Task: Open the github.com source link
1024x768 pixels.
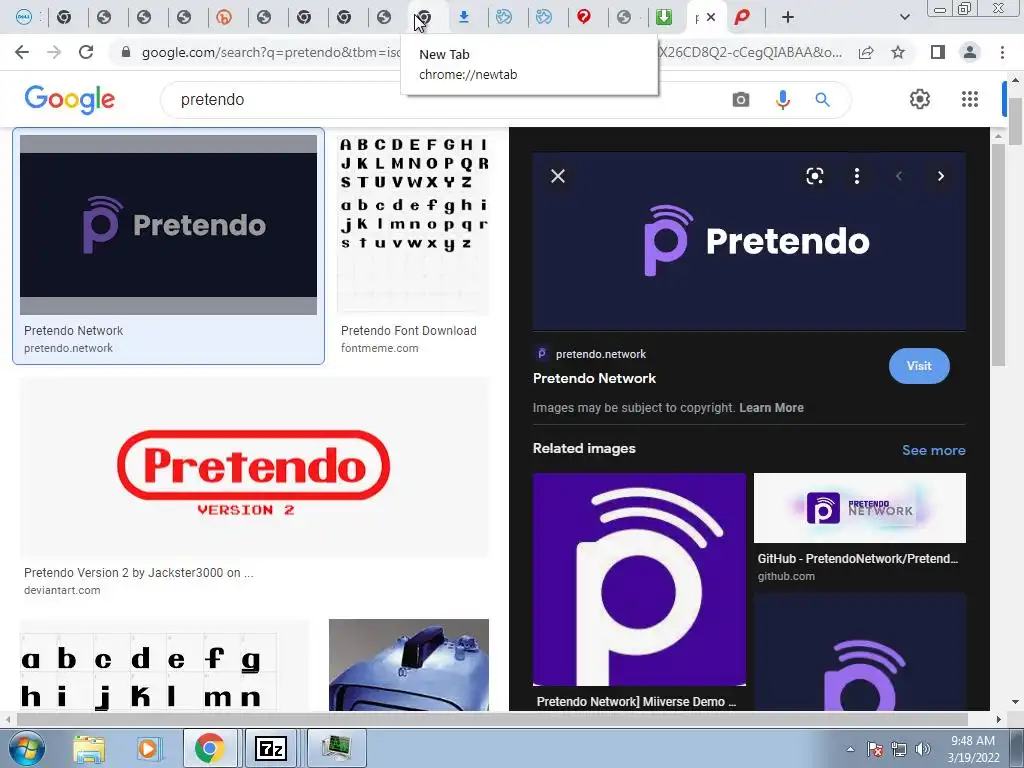Action: pyautogui.click(x=786, y=576)
